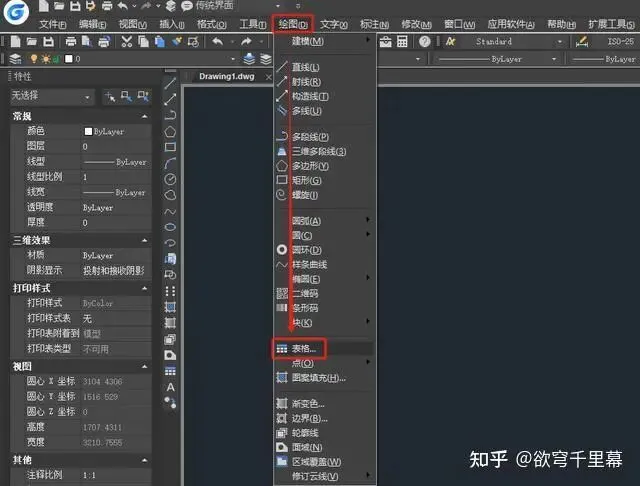Open the 传统界面 workspace dropdown

click(x=278, y=6)
